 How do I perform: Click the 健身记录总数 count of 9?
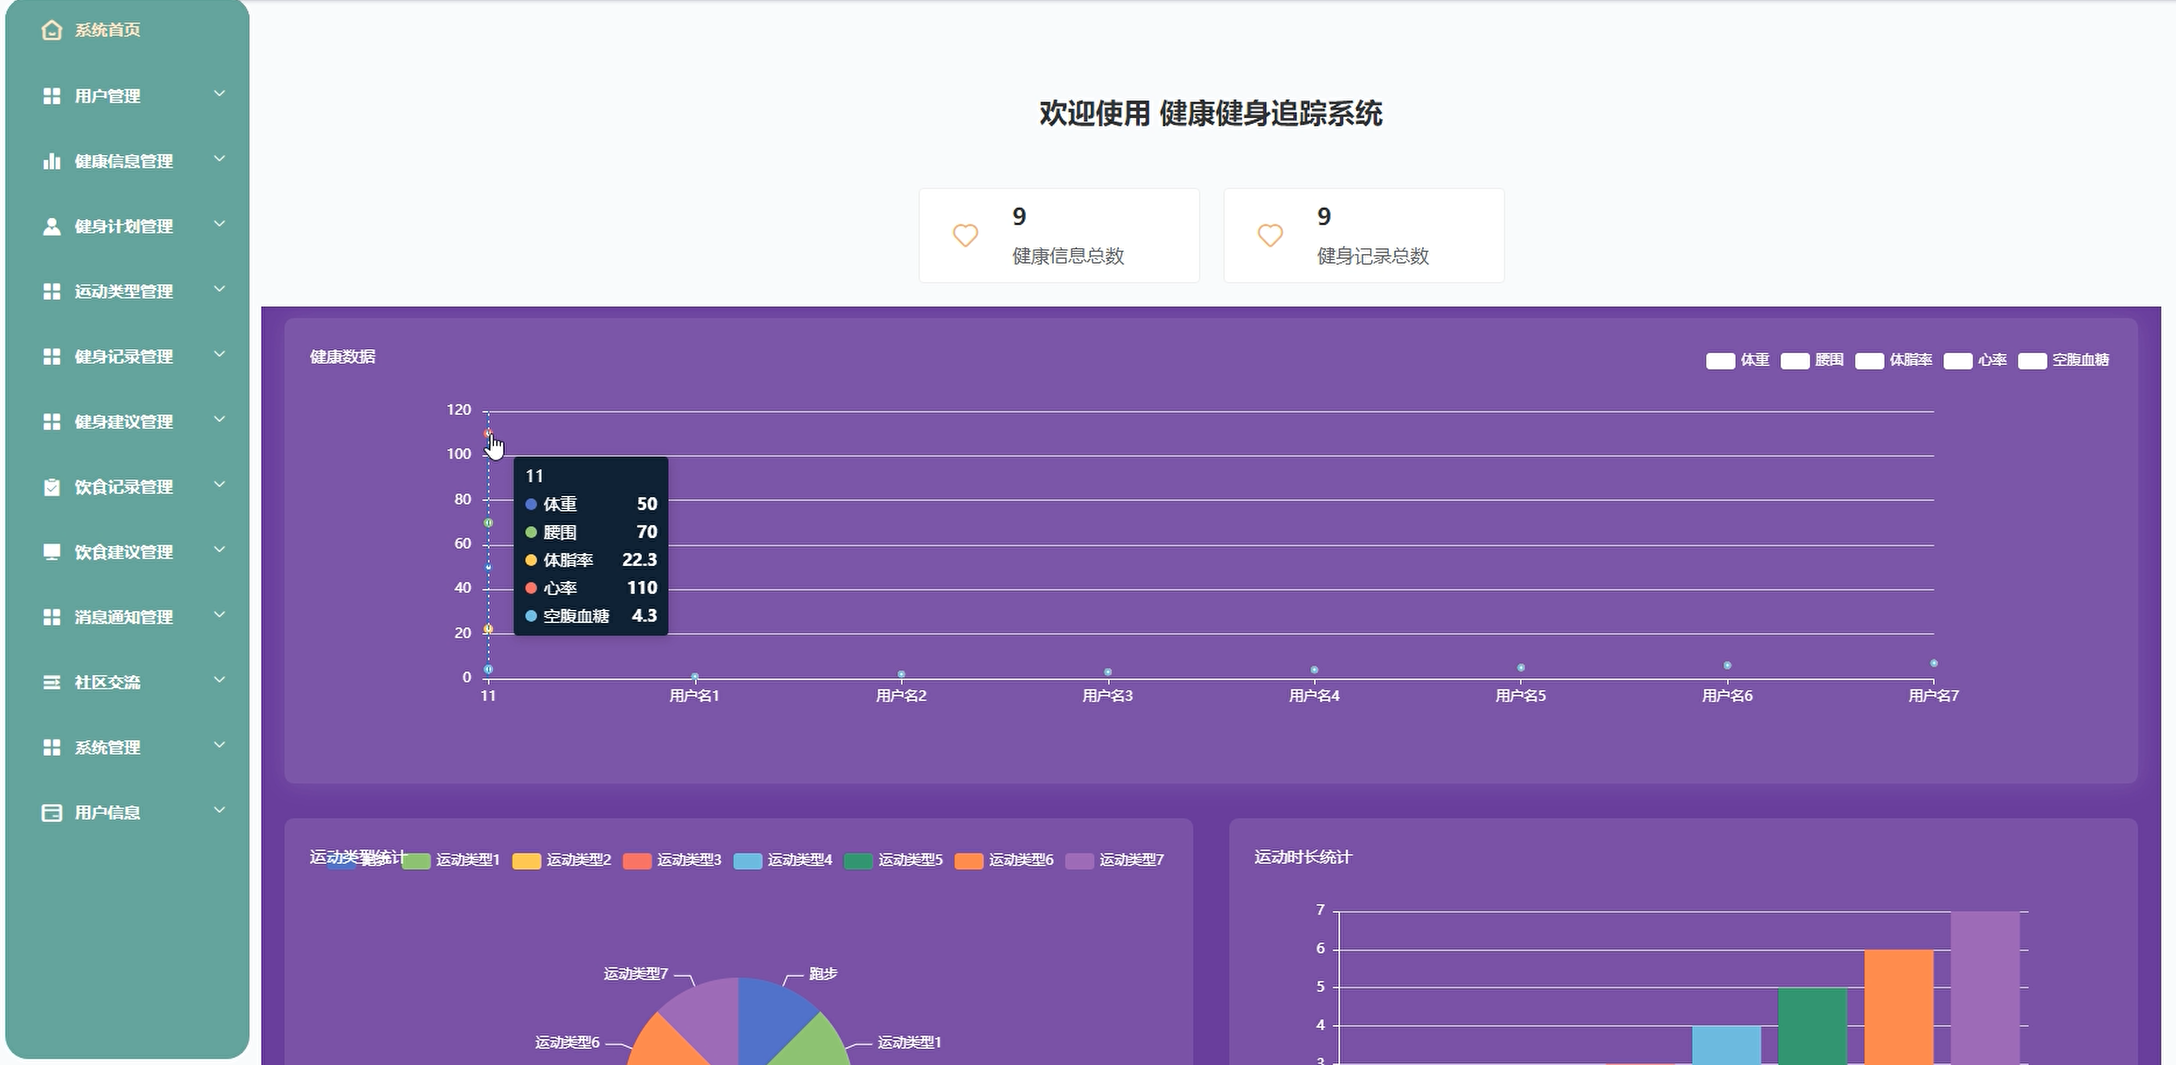click(1324, 217)
